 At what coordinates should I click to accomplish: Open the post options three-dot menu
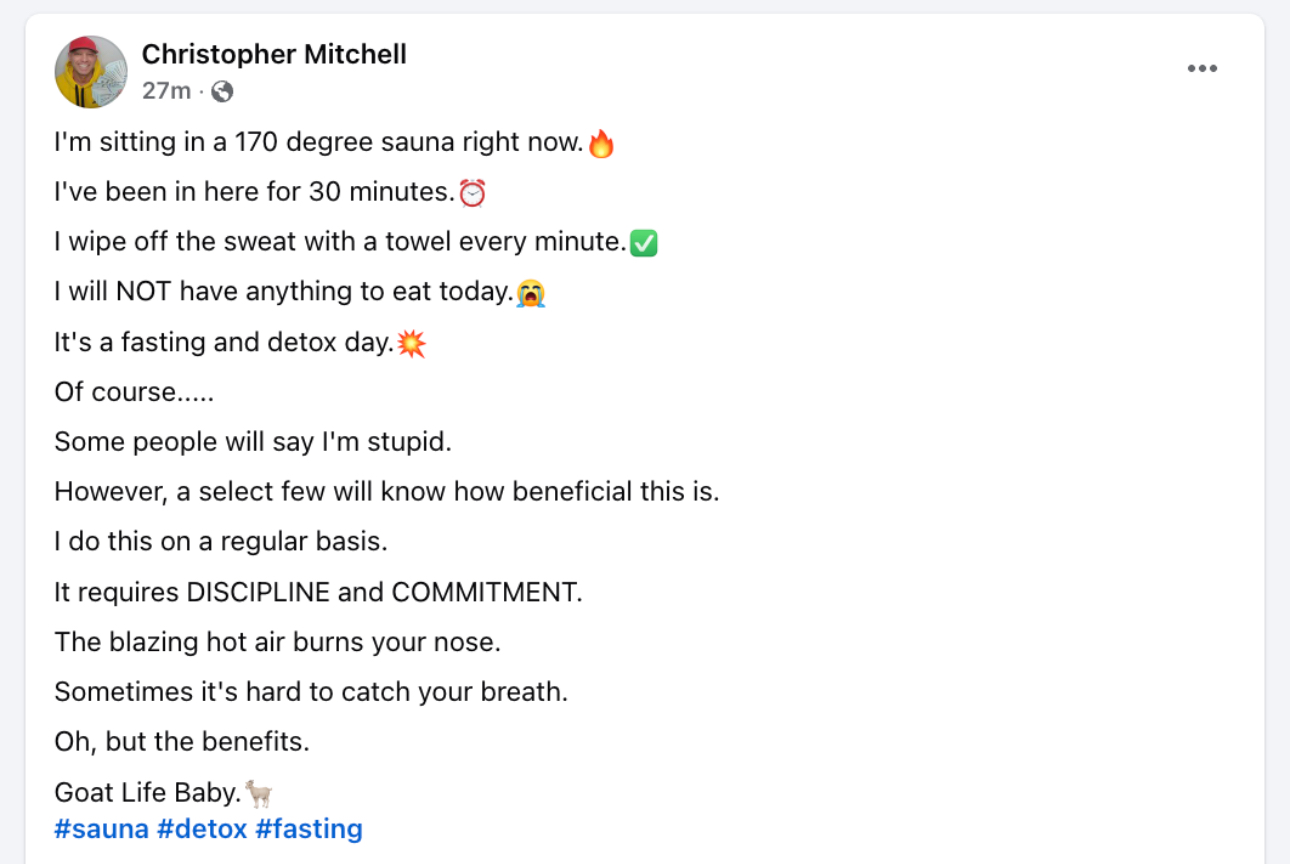(x=1202, y=69)
